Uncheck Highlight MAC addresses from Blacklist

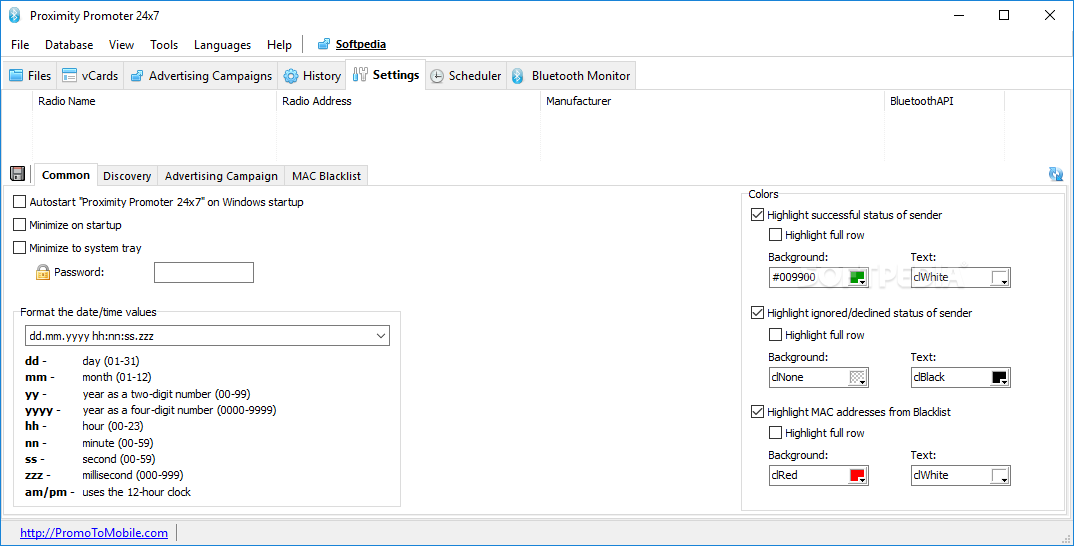(x=757, y=412)
